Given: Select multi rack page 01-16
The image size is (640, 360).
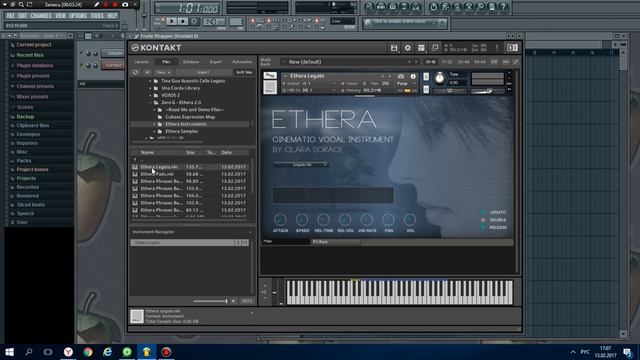Looking at the screenshot, I should click(430, 62).
